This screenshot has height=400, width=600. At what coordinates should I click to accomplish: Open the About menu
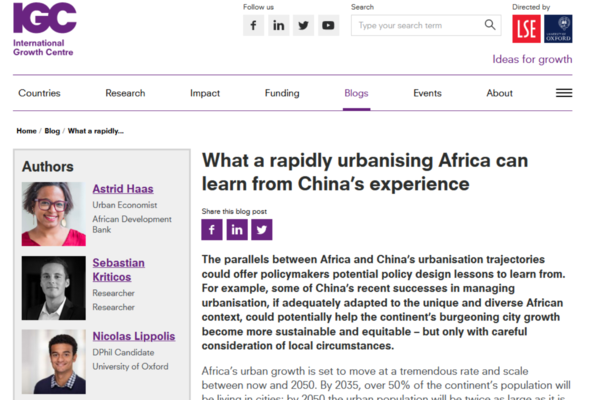pos(499,93)
